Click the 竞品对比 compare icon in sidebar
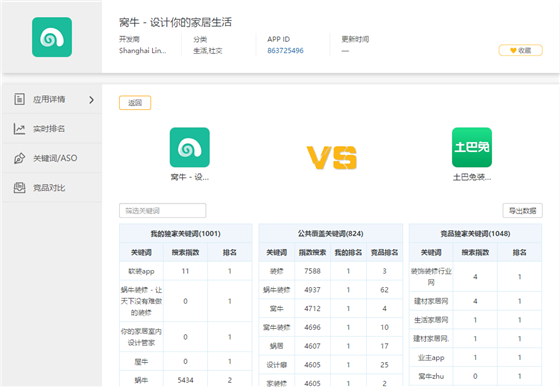This screenshot has width=560, height=387. (x=19, y=187)
